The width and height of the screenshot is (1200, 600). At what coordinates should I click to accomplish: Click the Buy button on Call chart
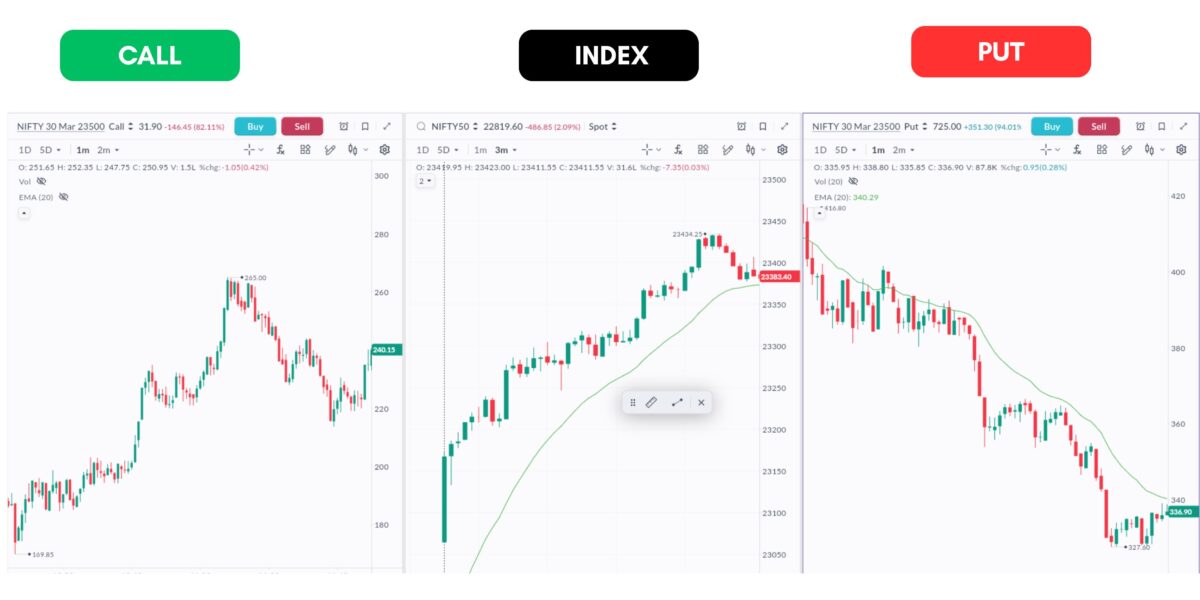tap(255, 127)
